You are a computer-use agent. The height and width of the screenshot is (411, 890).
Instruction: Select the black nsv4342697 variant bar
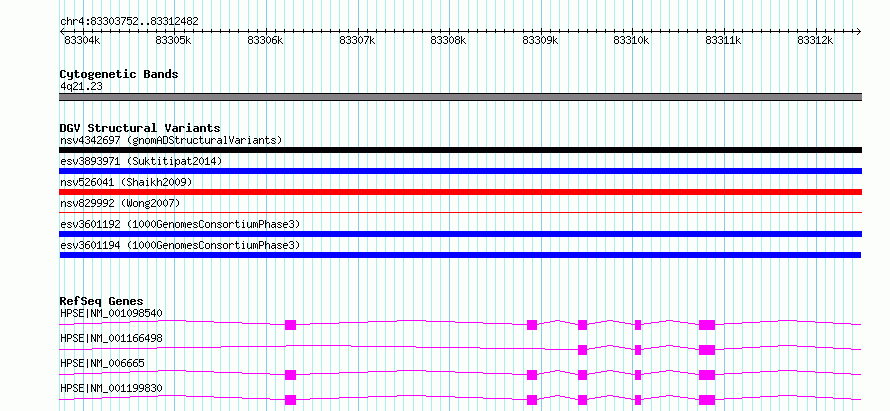click(460, 150)
